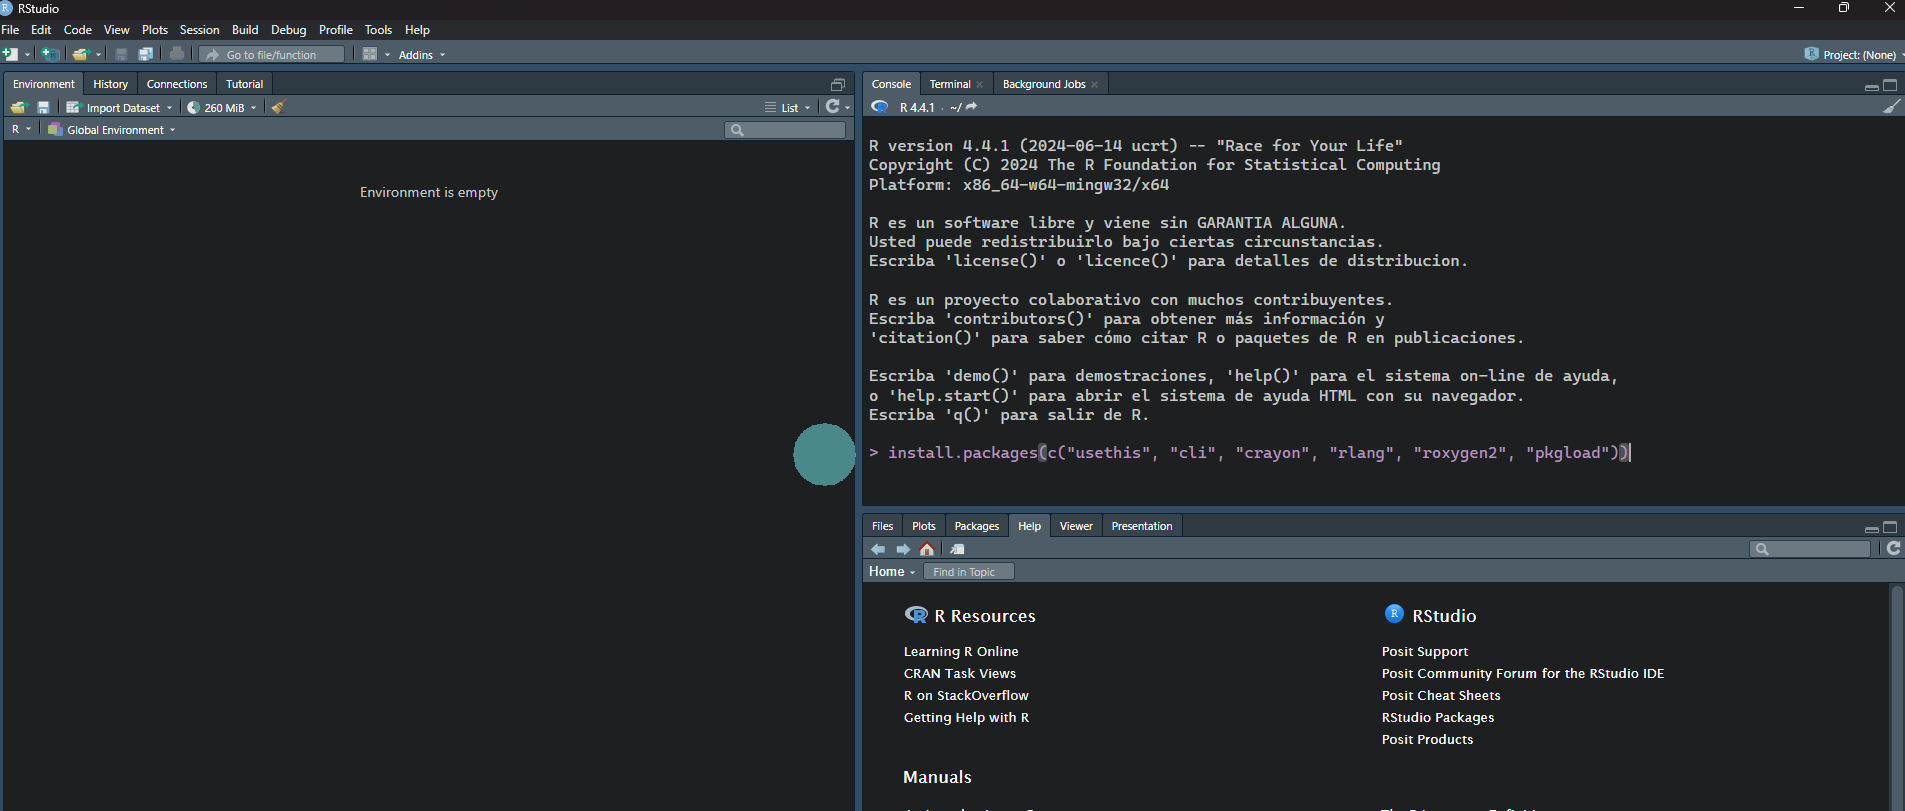This screenshot has width=1905, height=811.
Task: Click the load workspace folder icon
Action: tap(18, 107)
